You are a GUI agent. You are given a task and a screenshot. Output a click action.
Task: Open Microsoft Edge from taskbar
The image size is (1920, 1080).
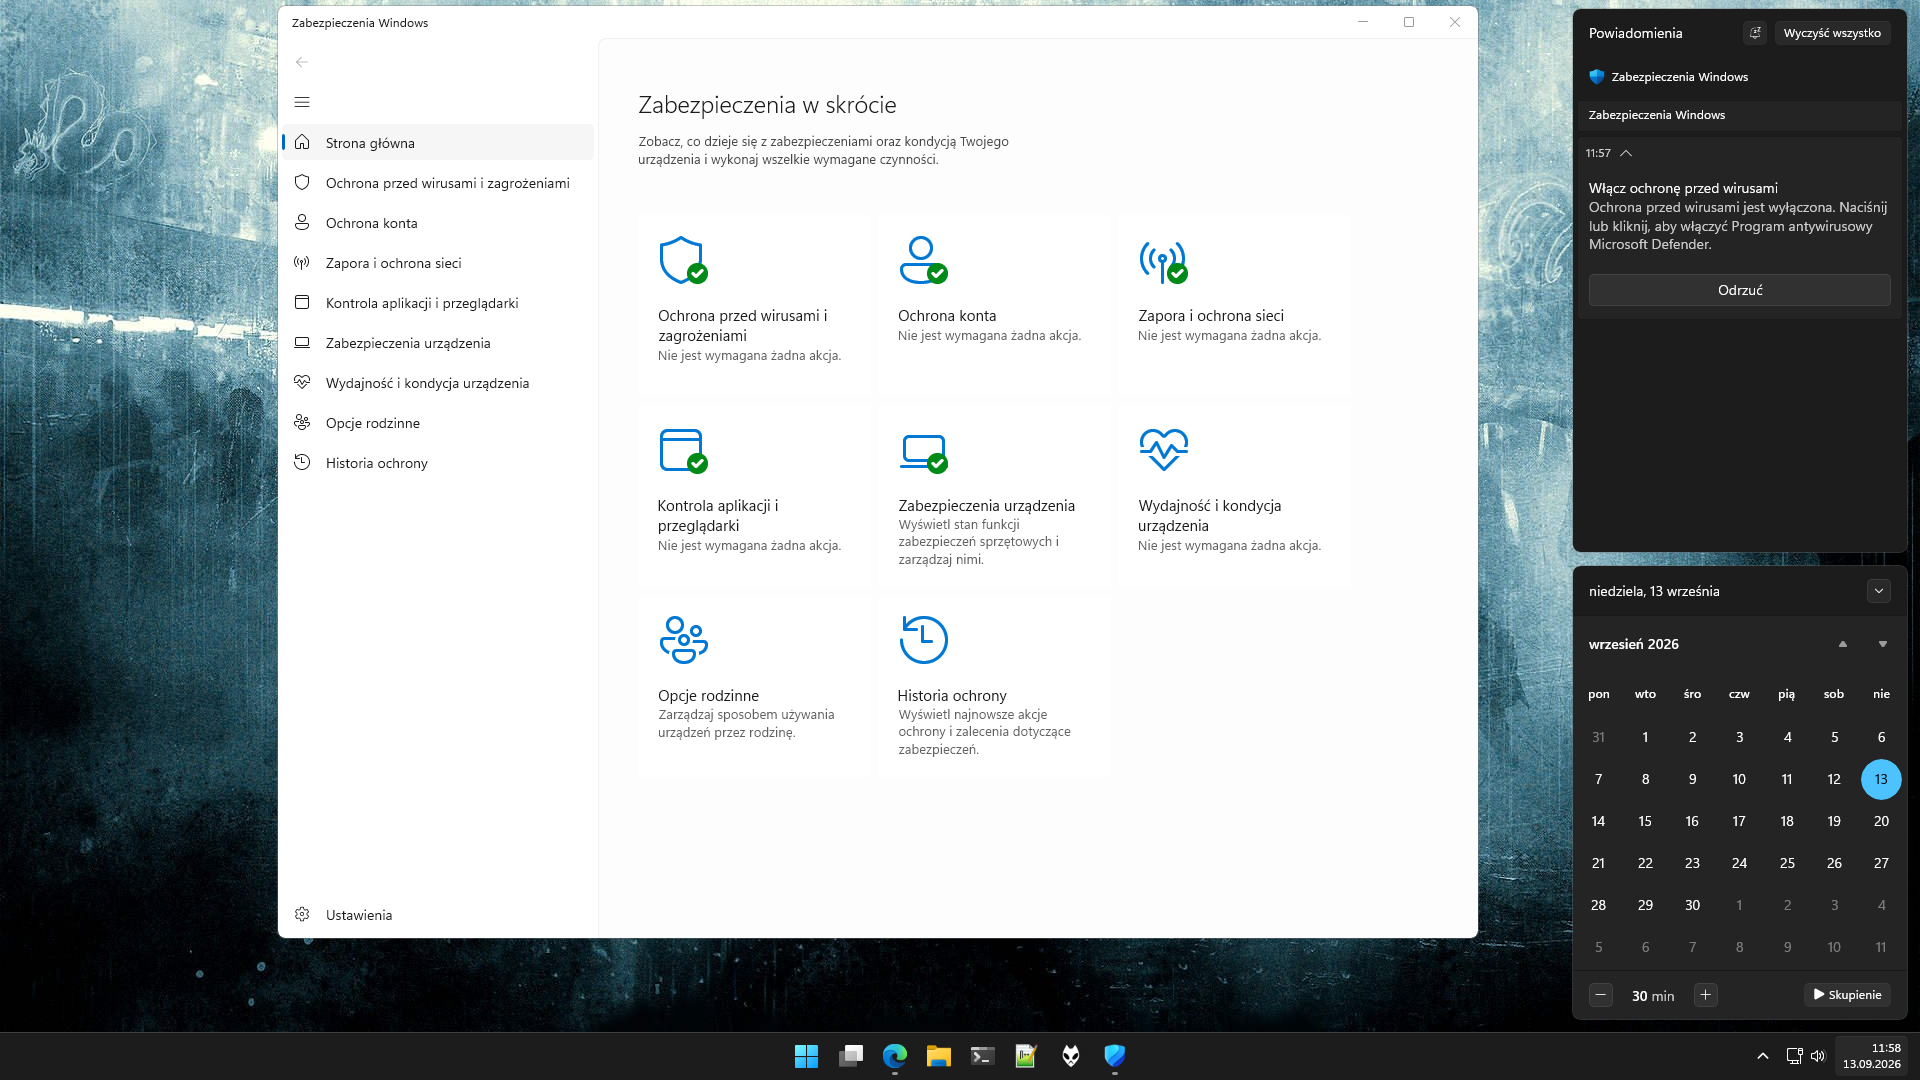coord(894,1056)
